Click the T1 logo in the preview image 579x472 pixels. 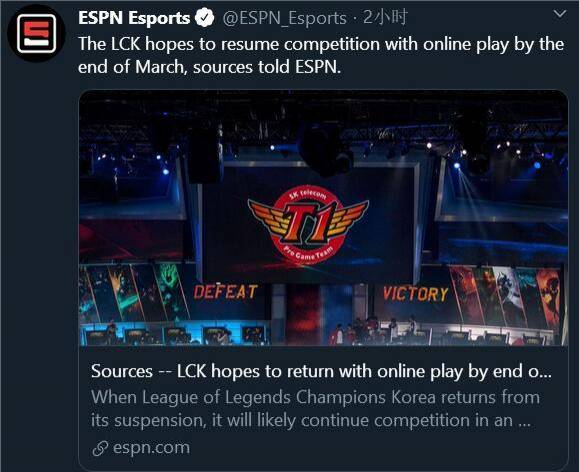tap(308, 225)
